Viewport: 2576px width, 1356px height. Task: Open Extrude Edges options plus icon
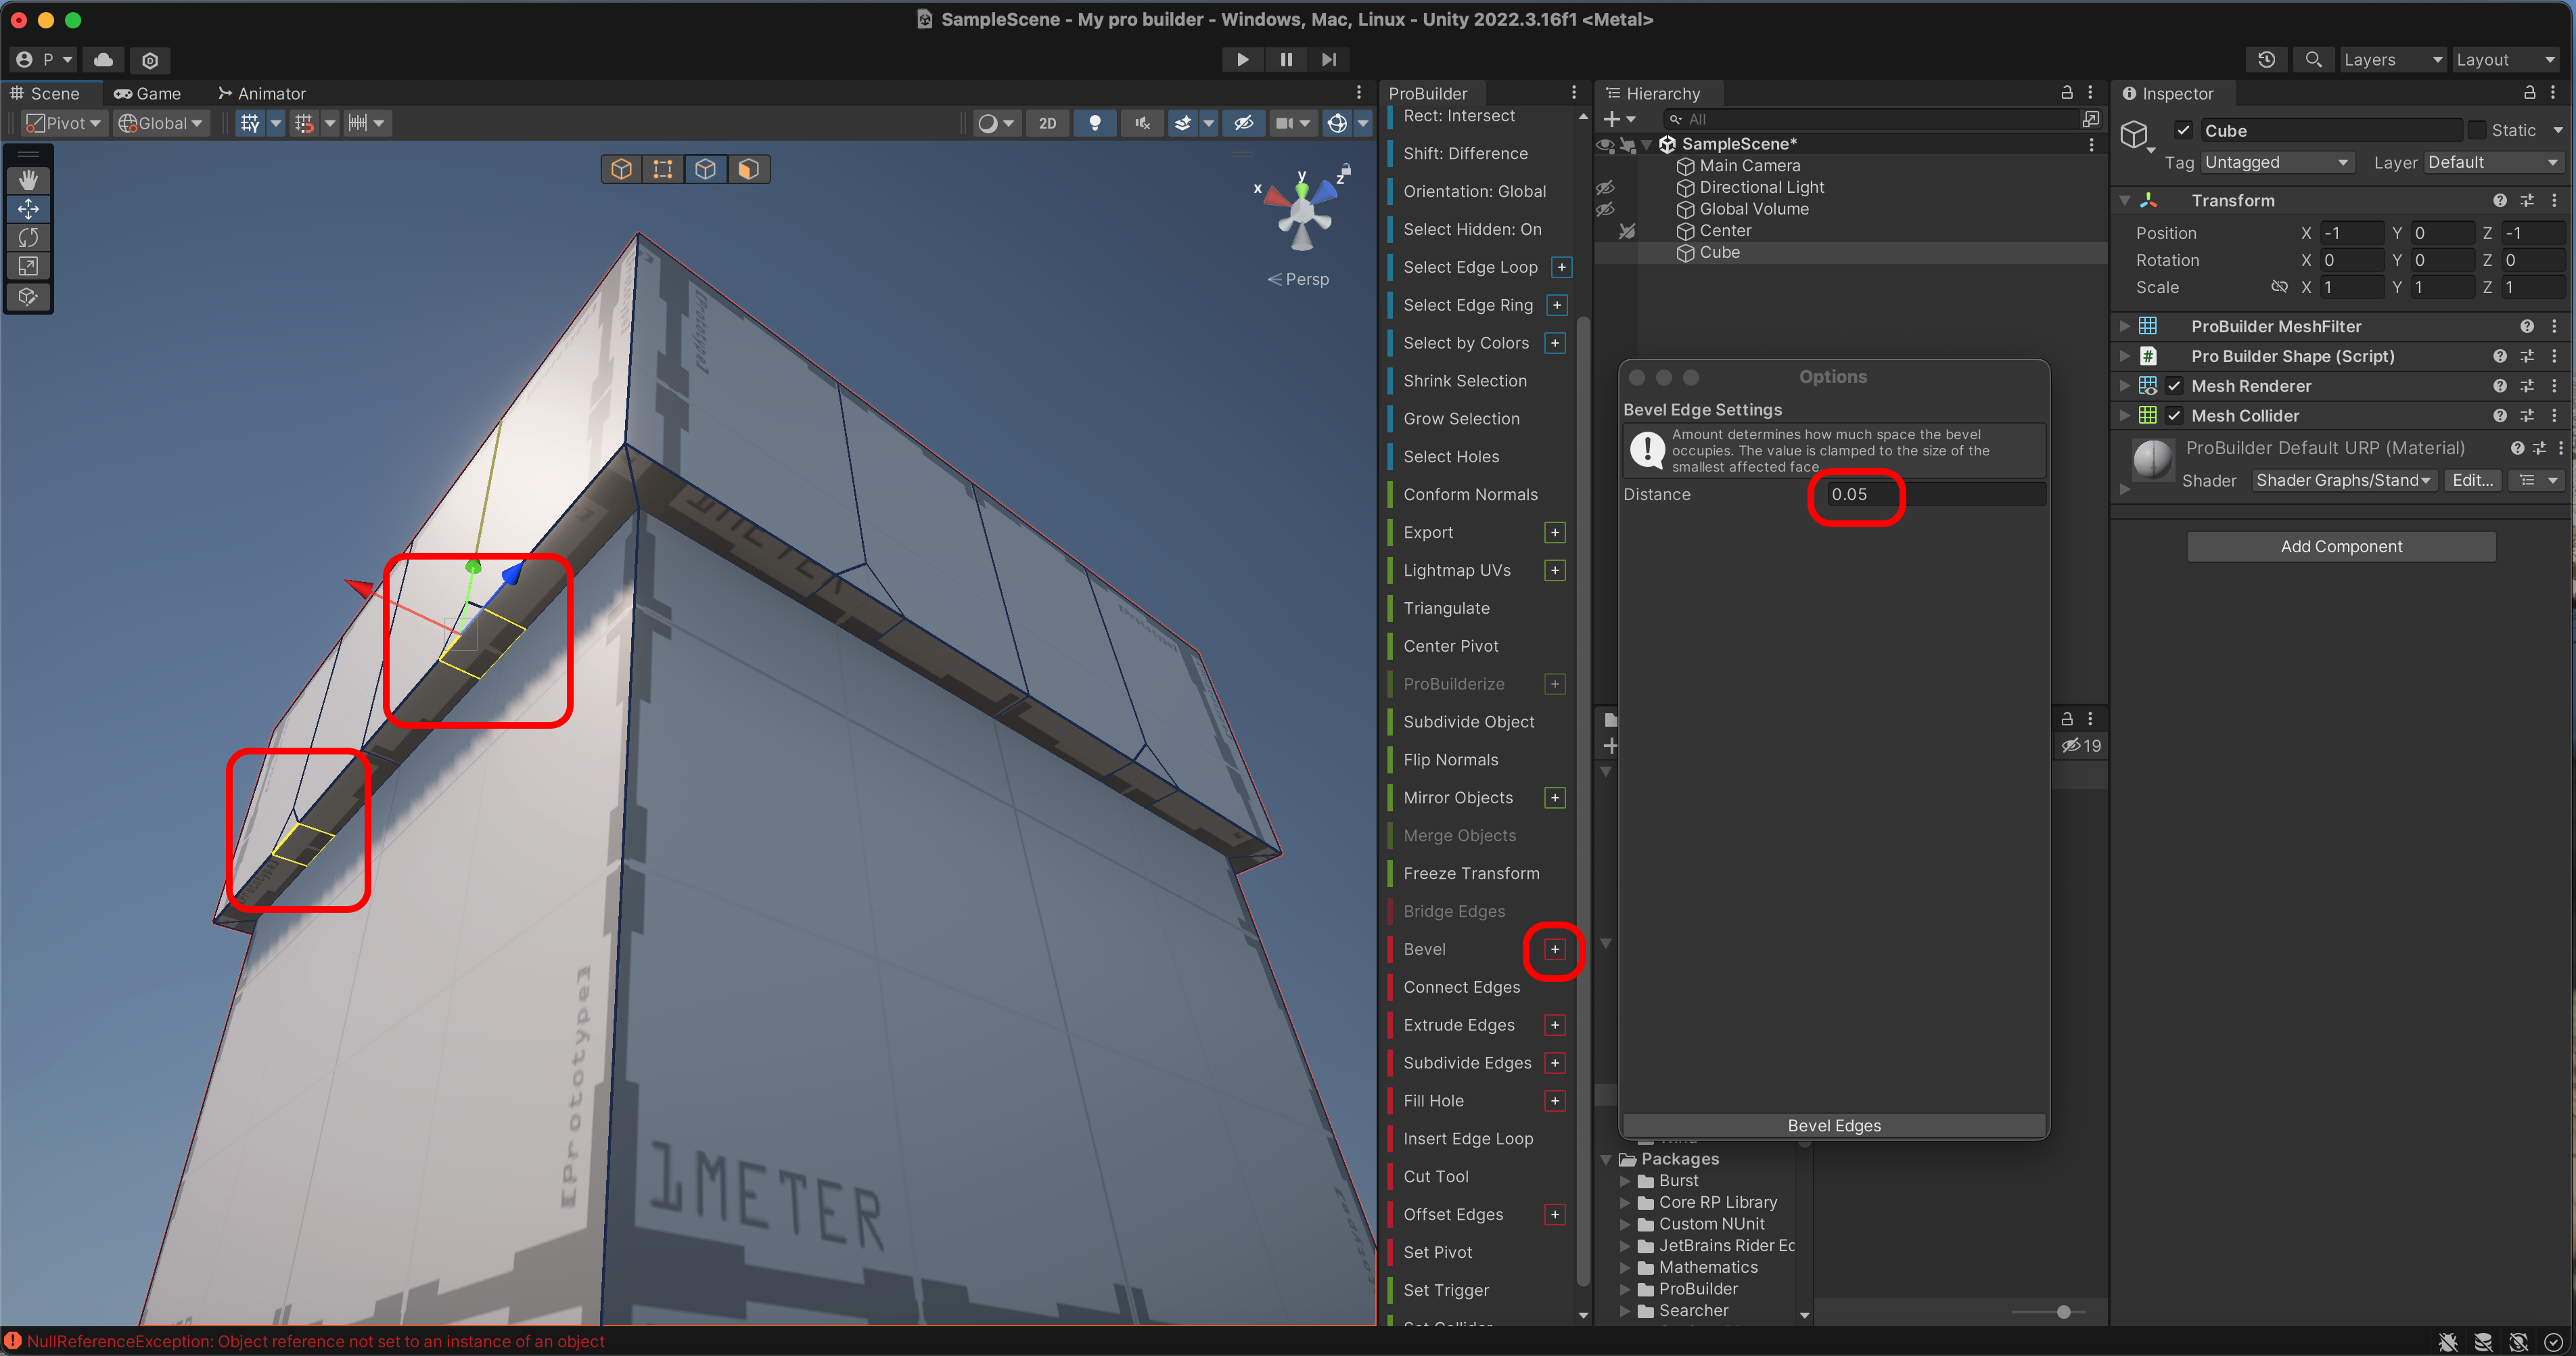point(1555,1025)
